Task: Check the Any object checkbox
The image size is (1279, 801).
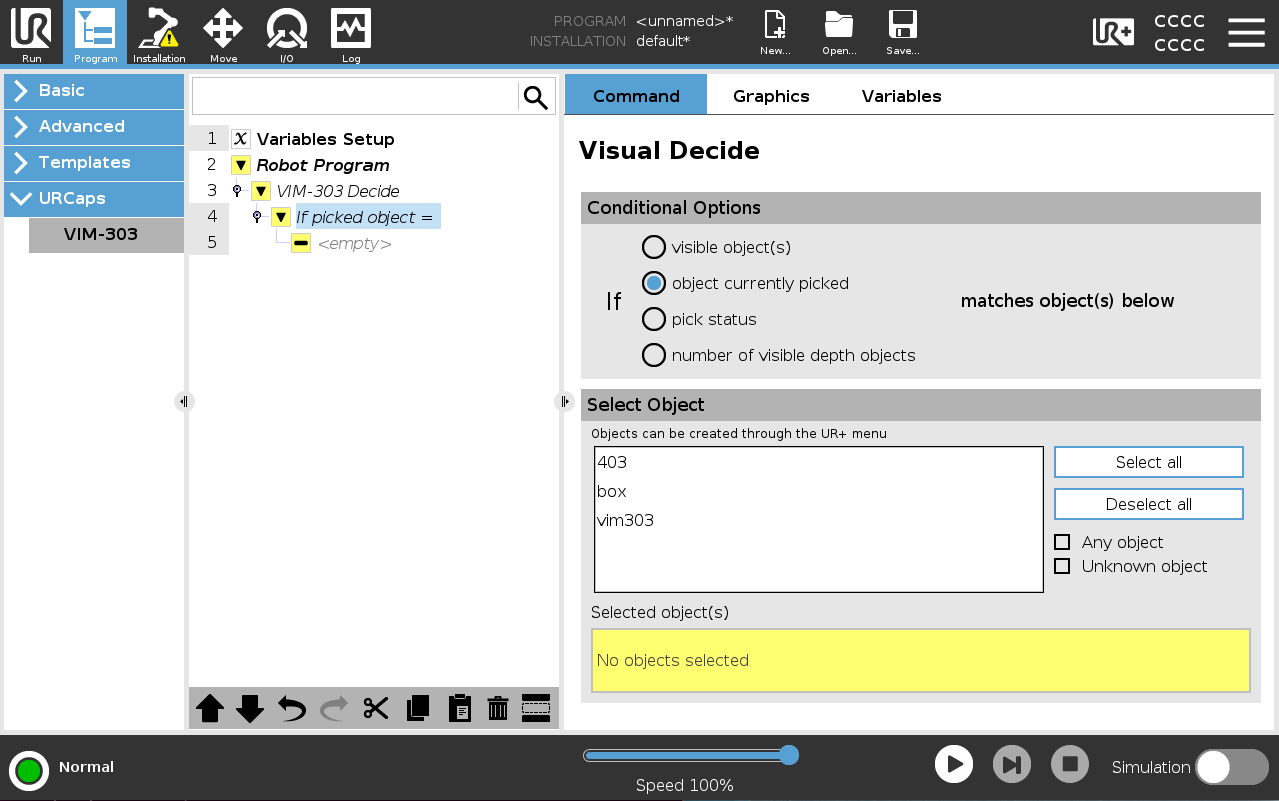Action: pos(1062,542)
